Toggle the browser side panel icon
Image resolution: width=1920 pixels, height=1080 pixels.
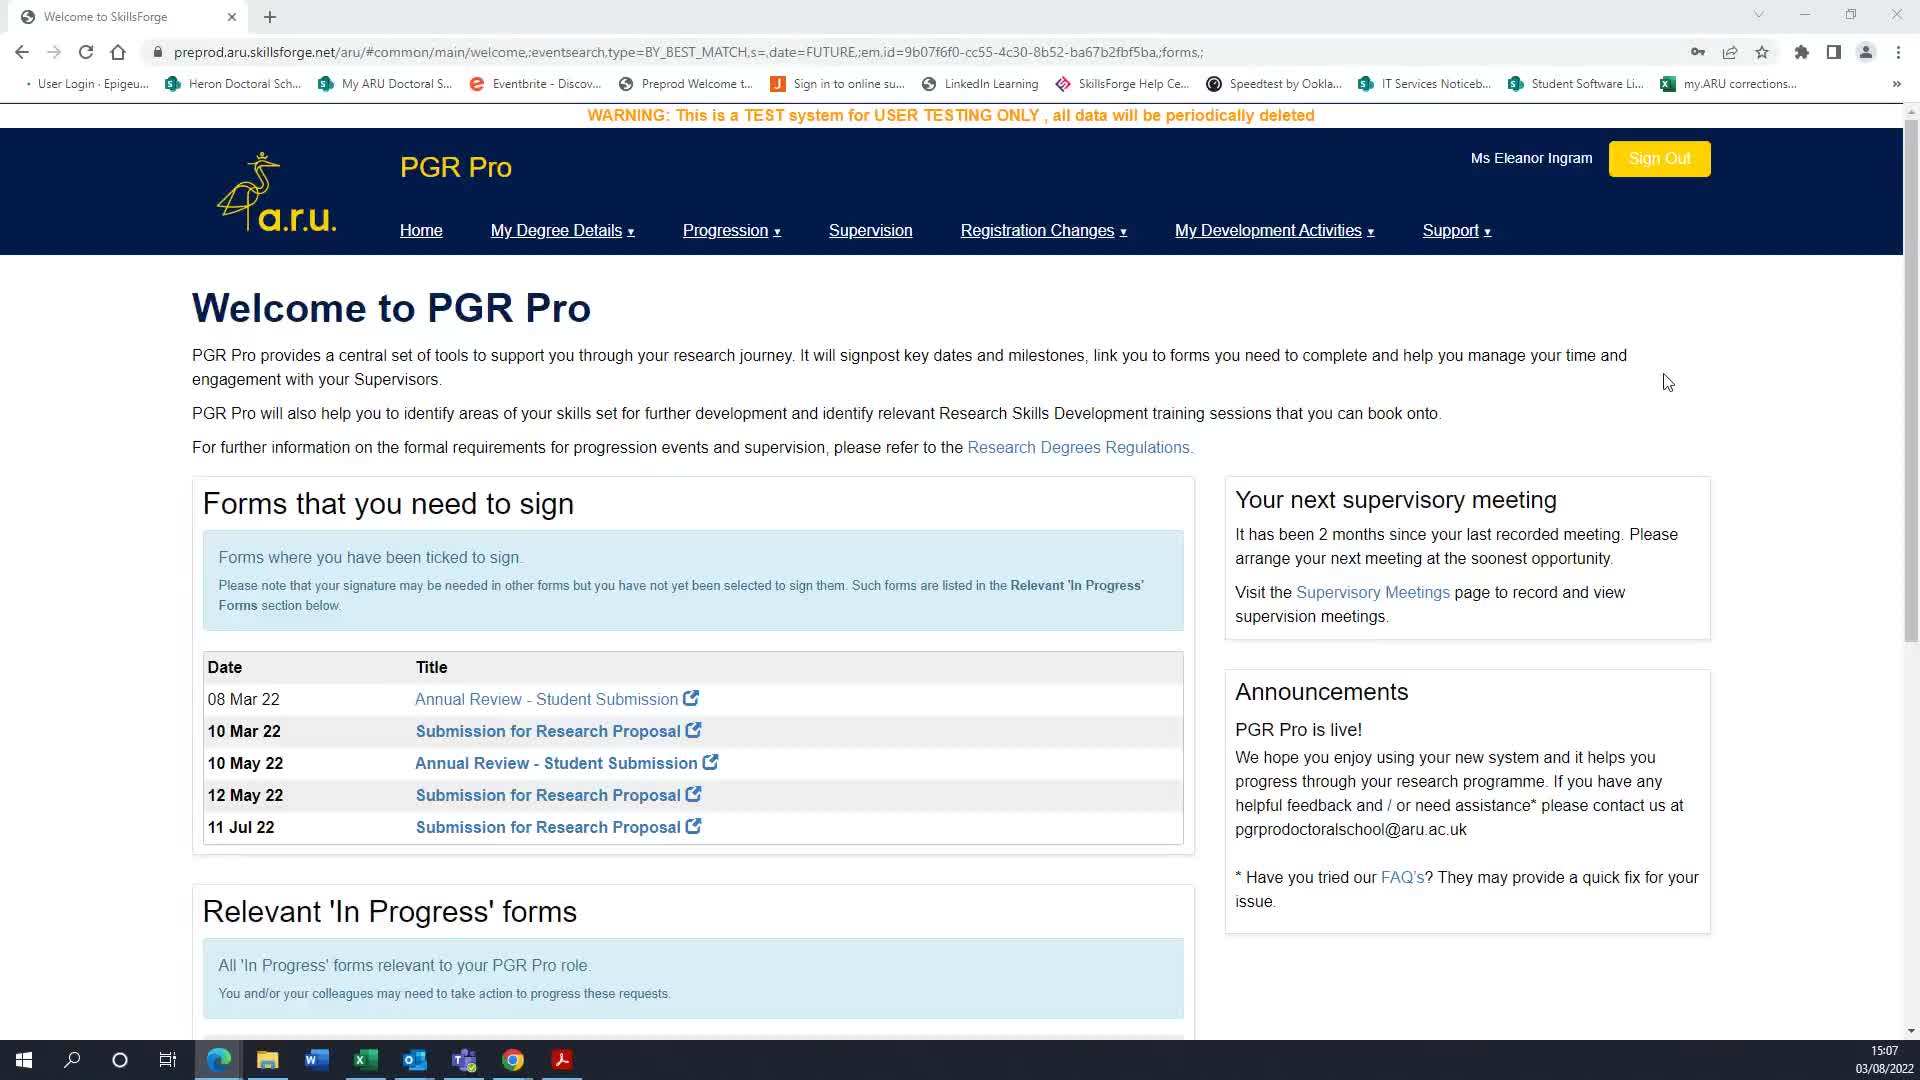pos(1833,52)
